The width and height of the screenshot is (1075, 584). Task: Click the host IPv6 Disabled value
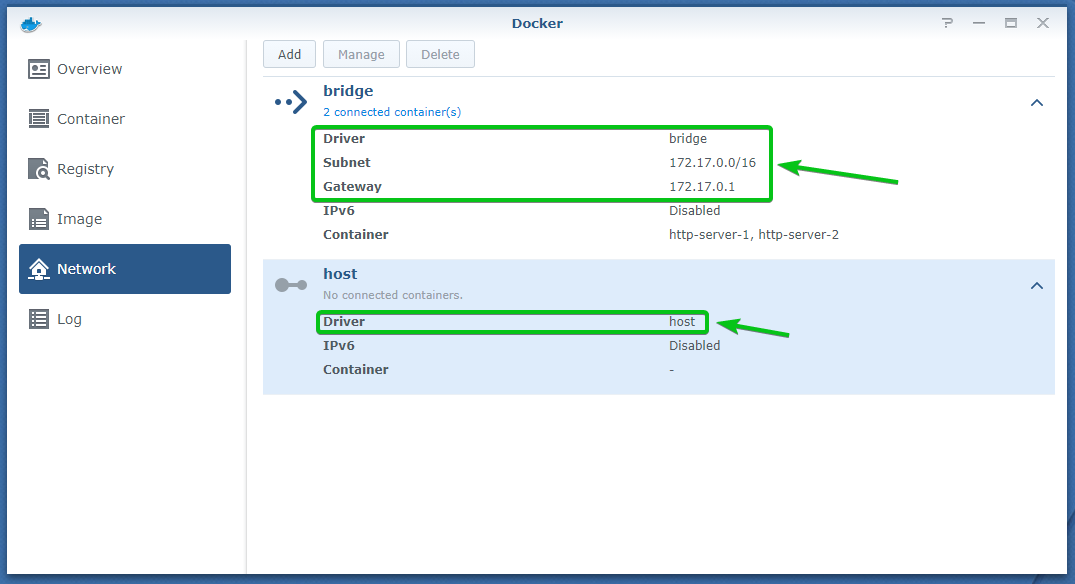[694, 345]
